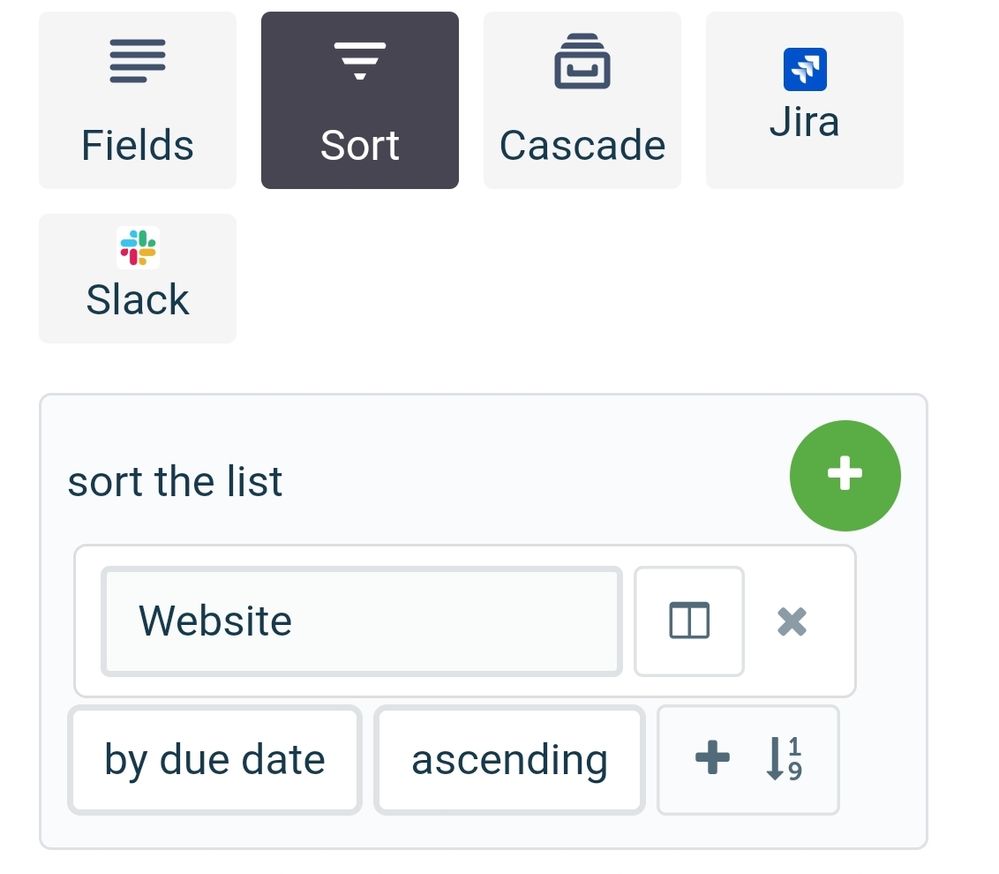Click the Cascade archive drawer icon

pyautogui.click(x=582, y=61)
